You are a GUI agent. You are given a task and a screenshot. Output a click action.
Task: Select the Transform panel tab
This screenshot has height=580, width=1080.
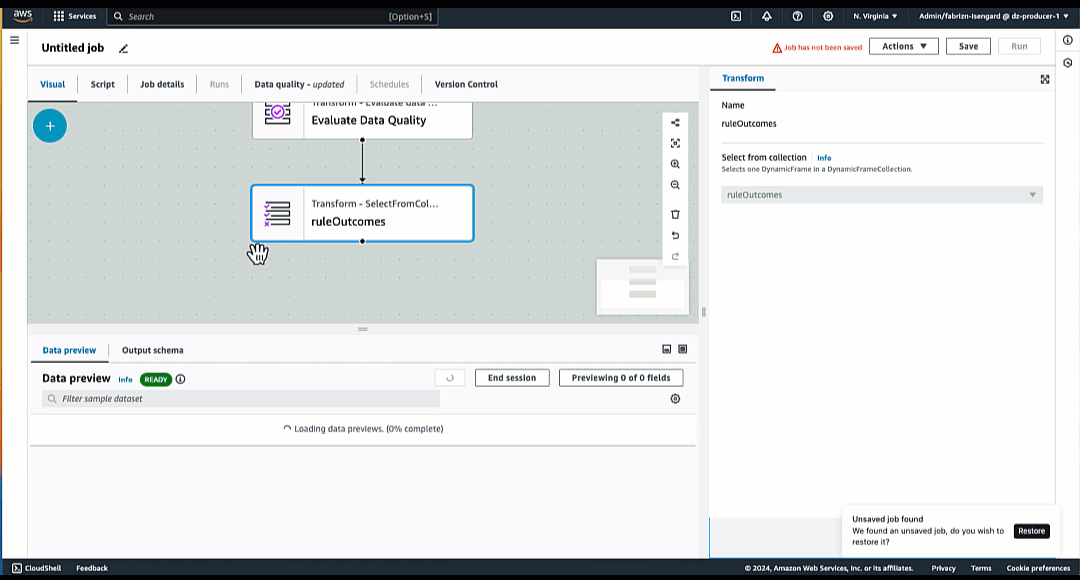pyautogui.click(x=742, y=79)
